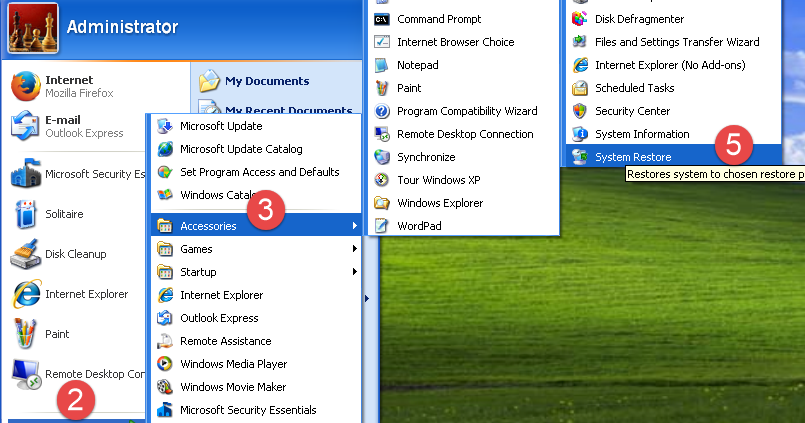Click Windows Media Player icon
This screenshot has height=423, width=805.
[165, 364]
